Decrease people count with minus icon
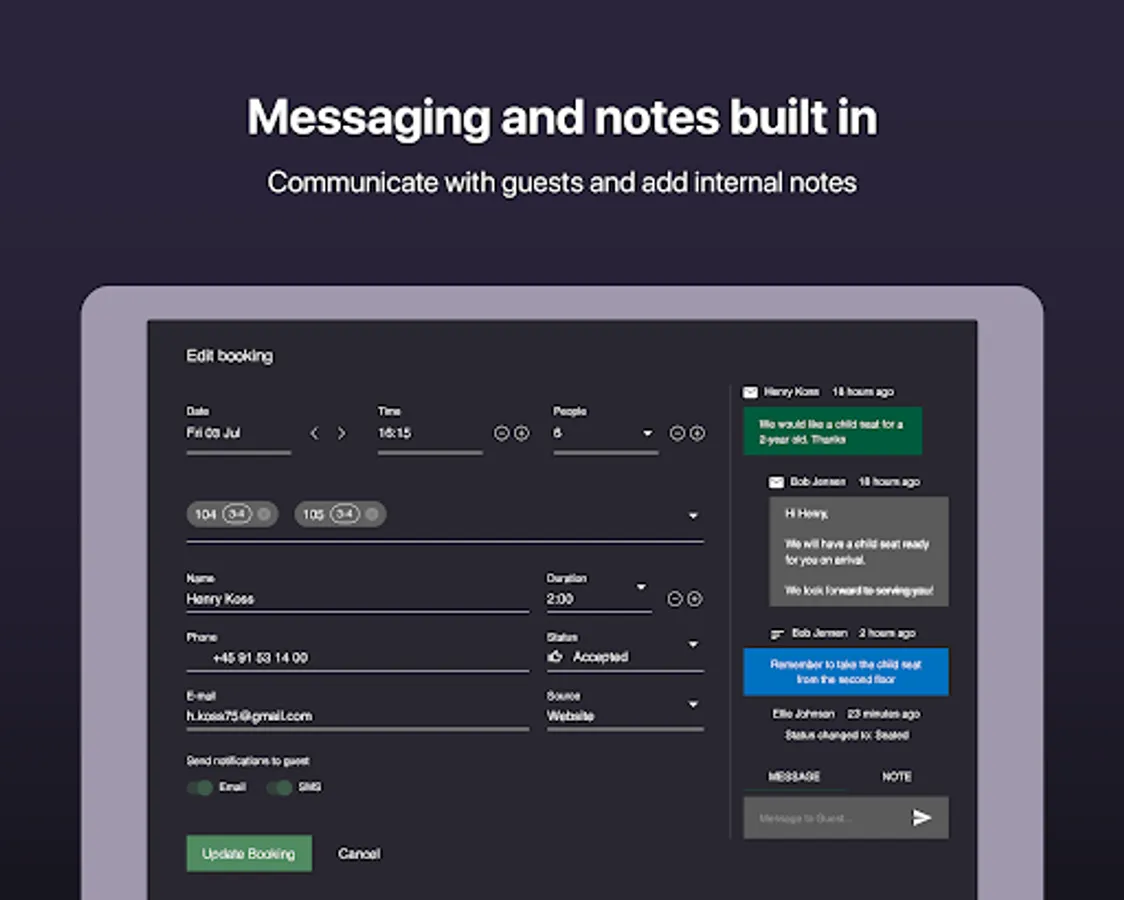Viewport: 1124px width, 900px height. pyautogui.click(x=677, y=434)
